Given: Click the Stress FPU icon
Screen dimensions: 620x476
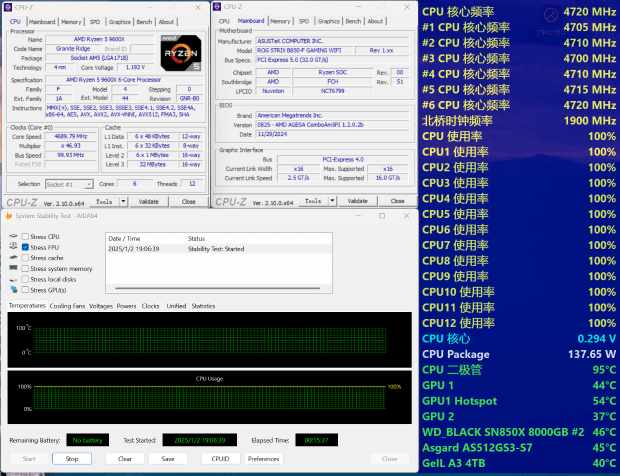Looking at the screenshot, I should click(x=13, y=247).
